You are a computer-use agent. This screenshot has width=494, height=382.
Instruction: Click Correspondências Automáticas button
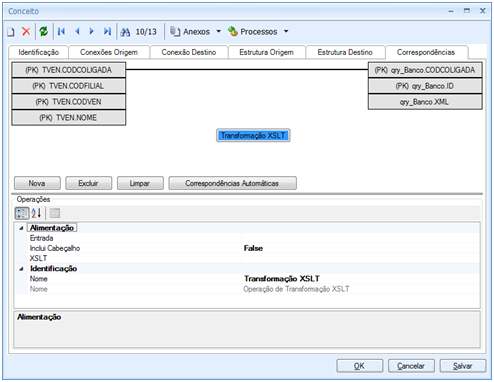pos(232,183)
